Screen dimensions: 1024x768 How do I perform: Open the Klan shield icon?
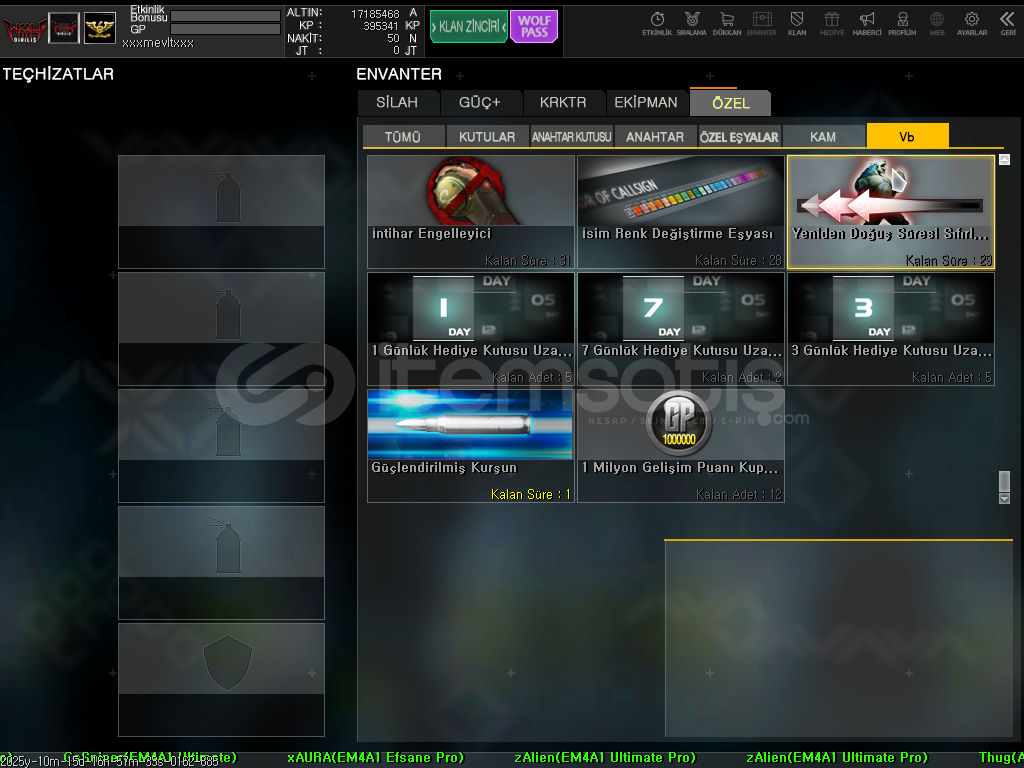pos(797,22)
